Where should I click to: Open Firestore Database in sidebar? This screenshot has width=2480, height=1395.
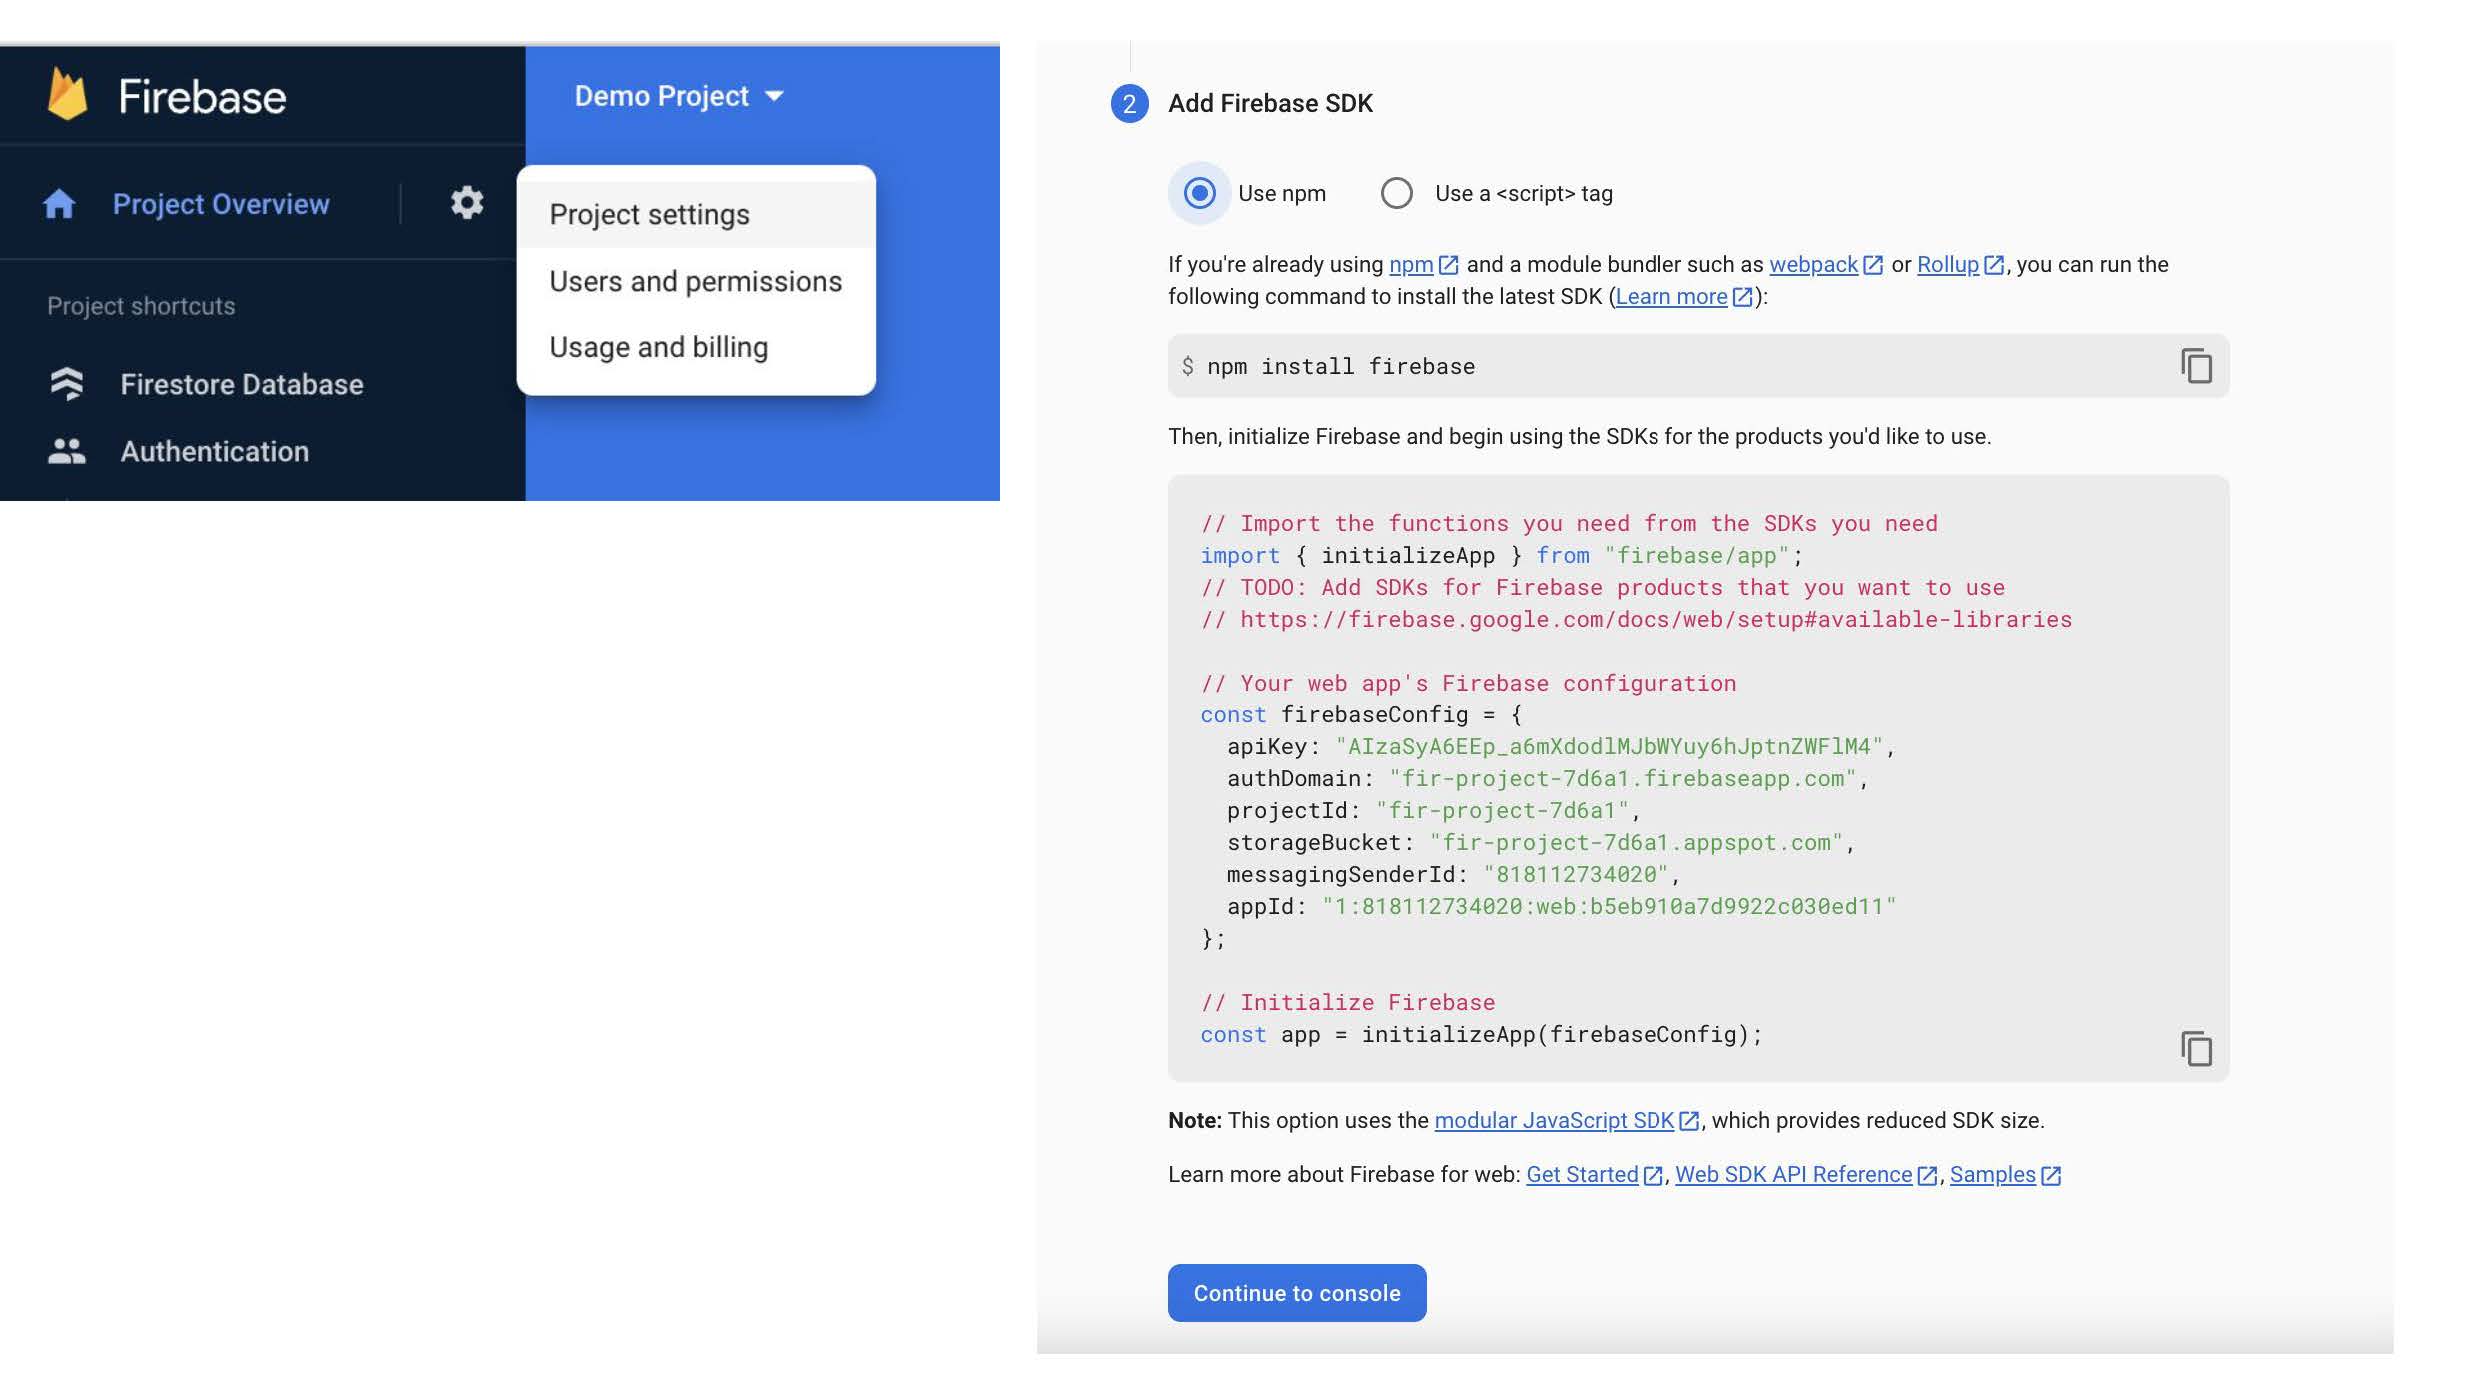click(242, 384)
